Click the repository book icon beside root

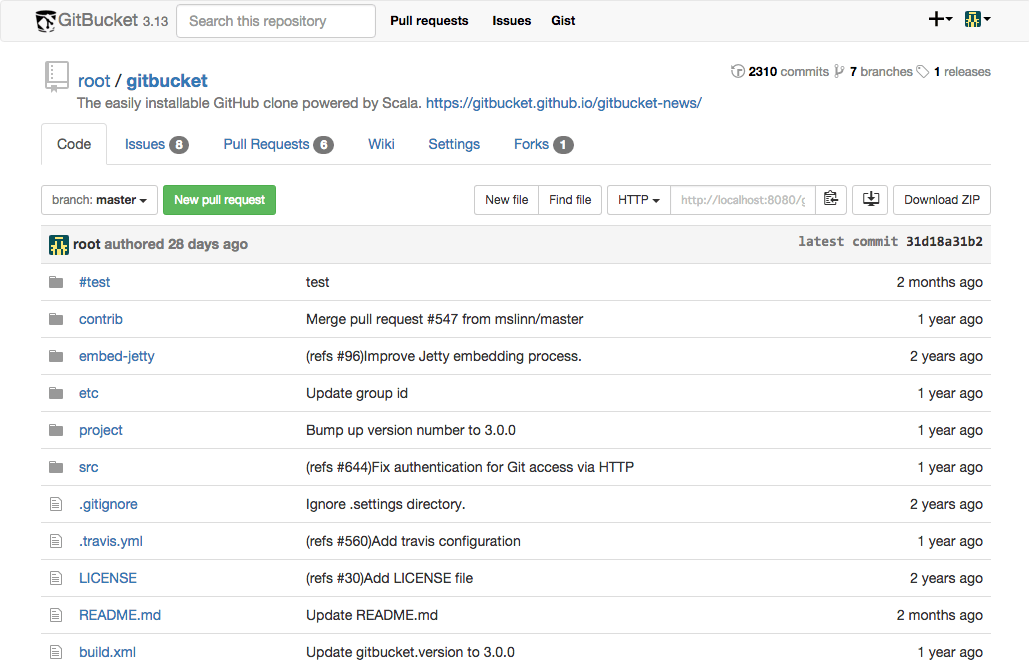click(56, 76)
